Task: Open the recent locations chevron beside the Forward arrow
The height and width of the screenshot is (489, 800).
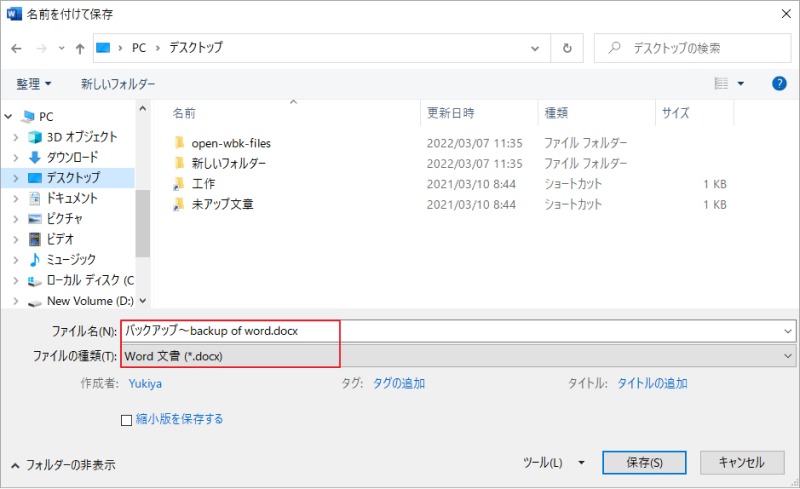Action: [x=62, y=48]
